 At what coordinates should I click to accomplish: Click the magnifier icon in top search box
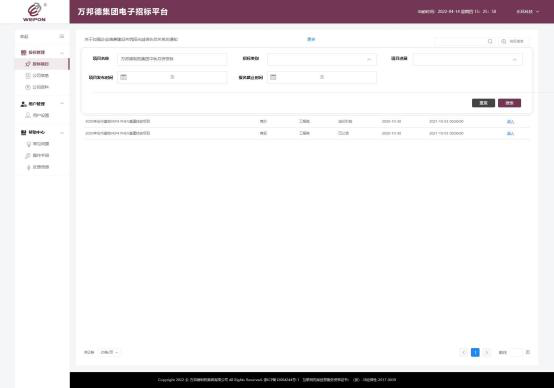coord(490,41)
